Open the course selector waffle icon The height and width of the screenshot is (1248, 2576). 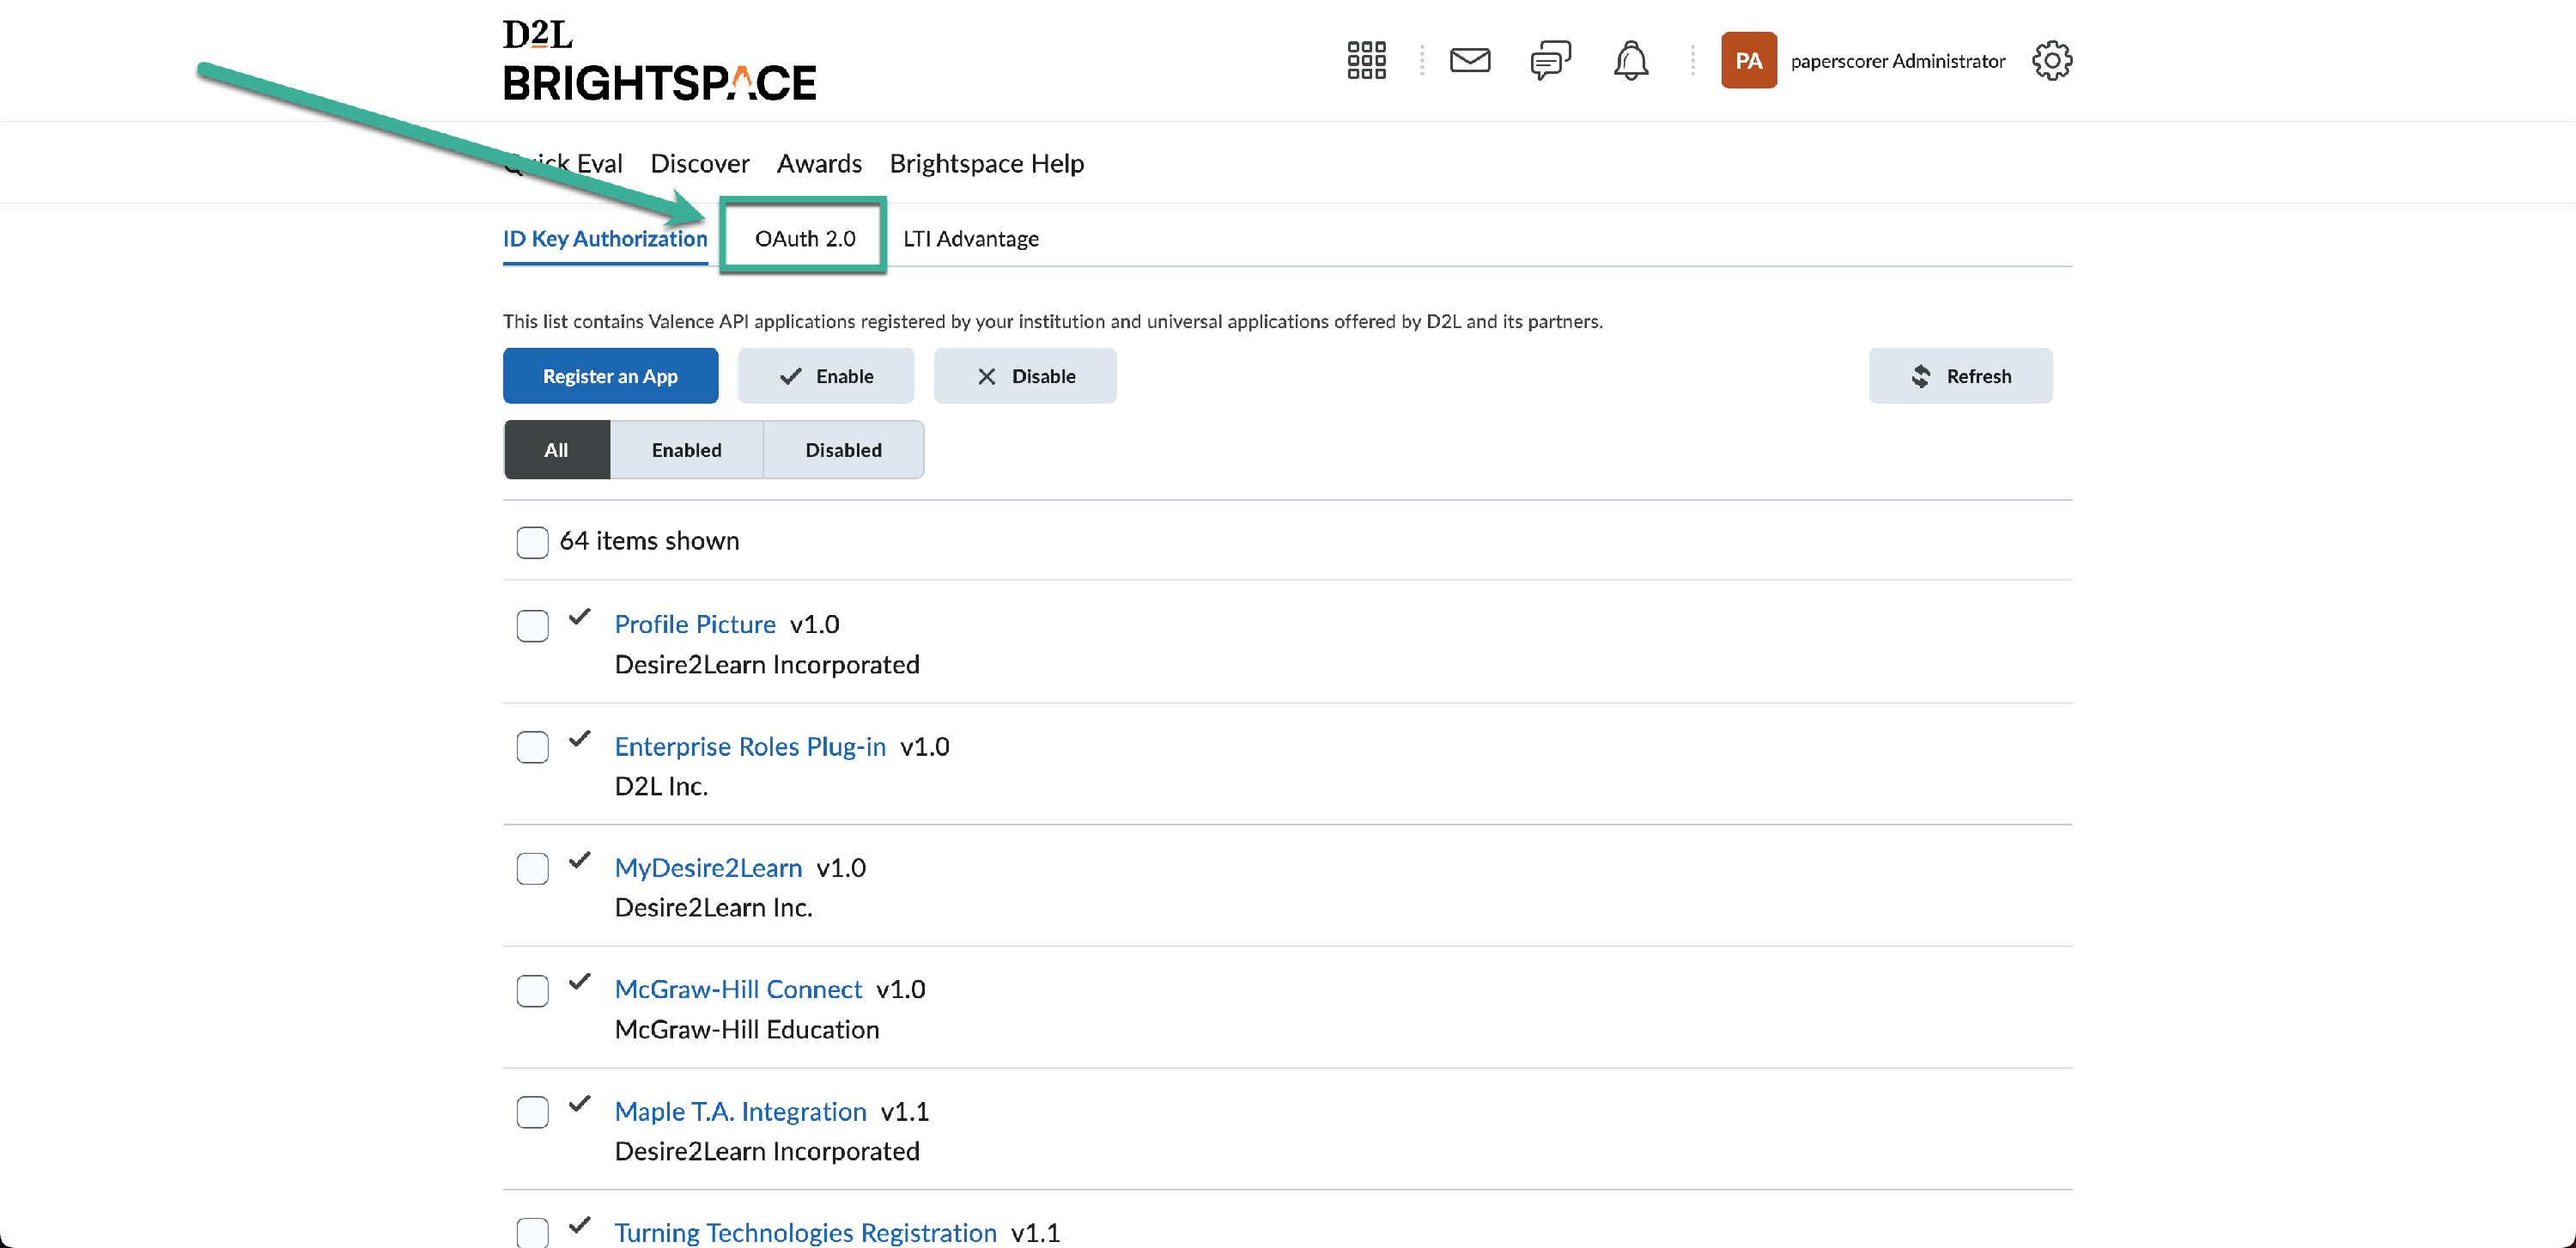(1366, 60)
